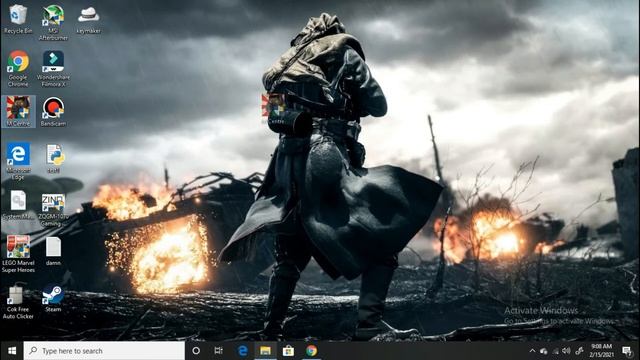Open Task View on the taskbar
The image size is (640, 360).
pyautogui.click(x=219, y=351)
